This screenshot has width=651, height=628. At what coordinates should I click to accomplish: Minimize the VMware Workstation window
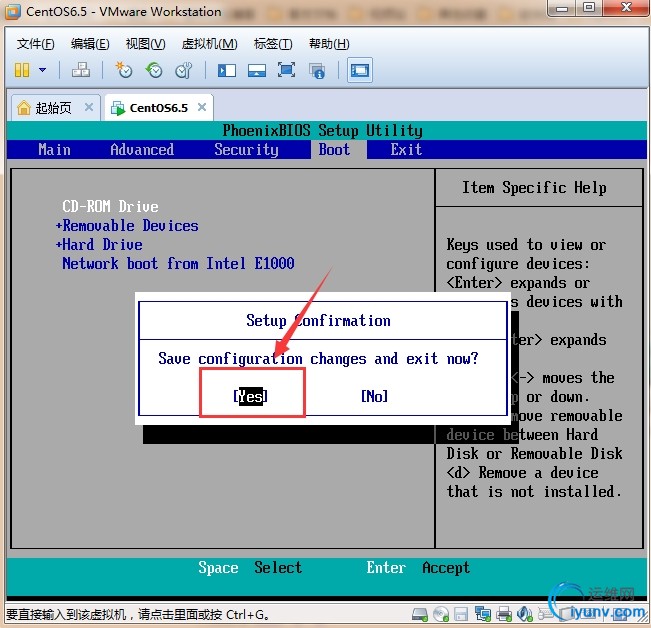[x=562, y=8]
